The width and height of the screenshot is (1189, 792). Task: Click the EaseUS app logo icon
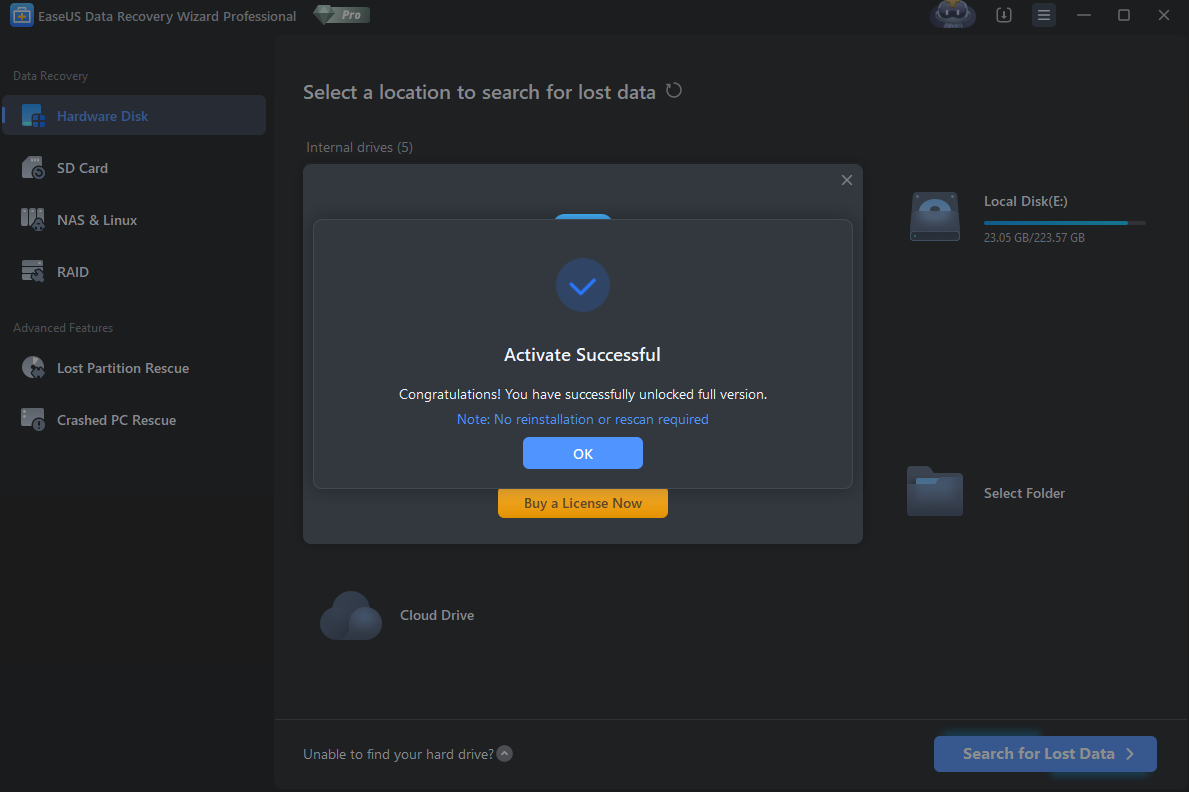pyautogui.click(x=21, y=15)
